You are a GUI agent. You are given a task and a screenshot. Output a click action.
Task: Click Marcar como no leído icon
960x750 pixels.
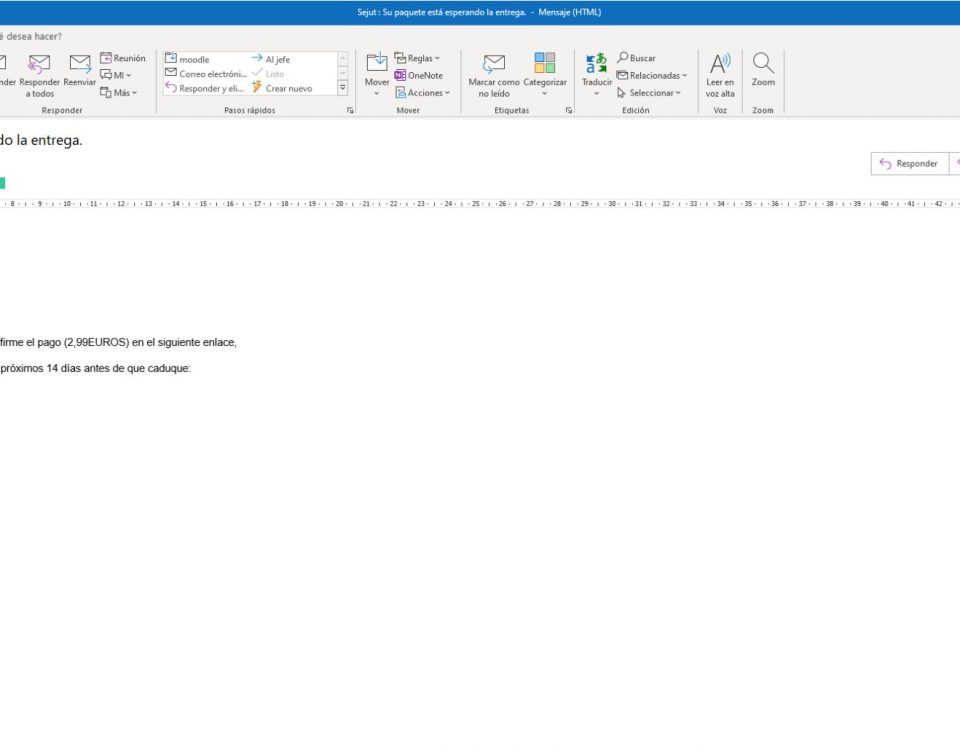point(494,66)
